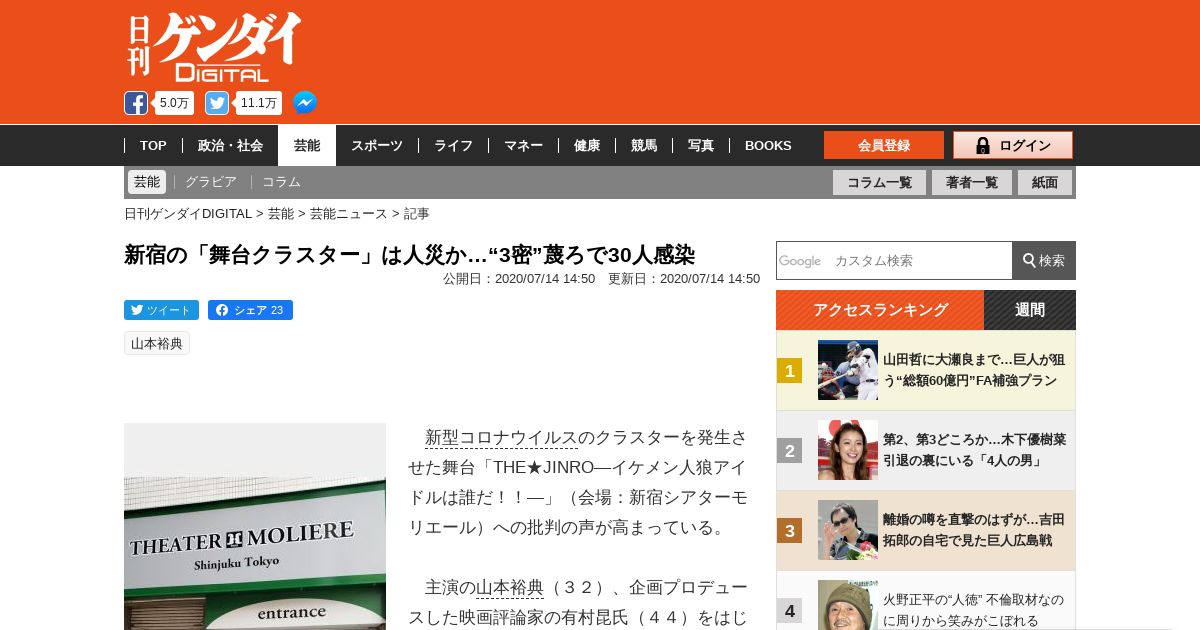Click the 会員登録 button
Image resolution: width=1200 pixels, height=630 pixels.
(884, 145)
